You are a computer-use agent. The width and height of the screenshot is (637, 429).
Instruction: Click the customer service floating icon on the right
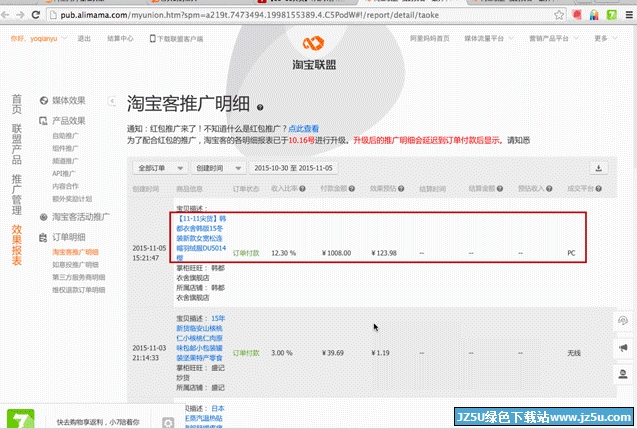[x=623, y=374]
